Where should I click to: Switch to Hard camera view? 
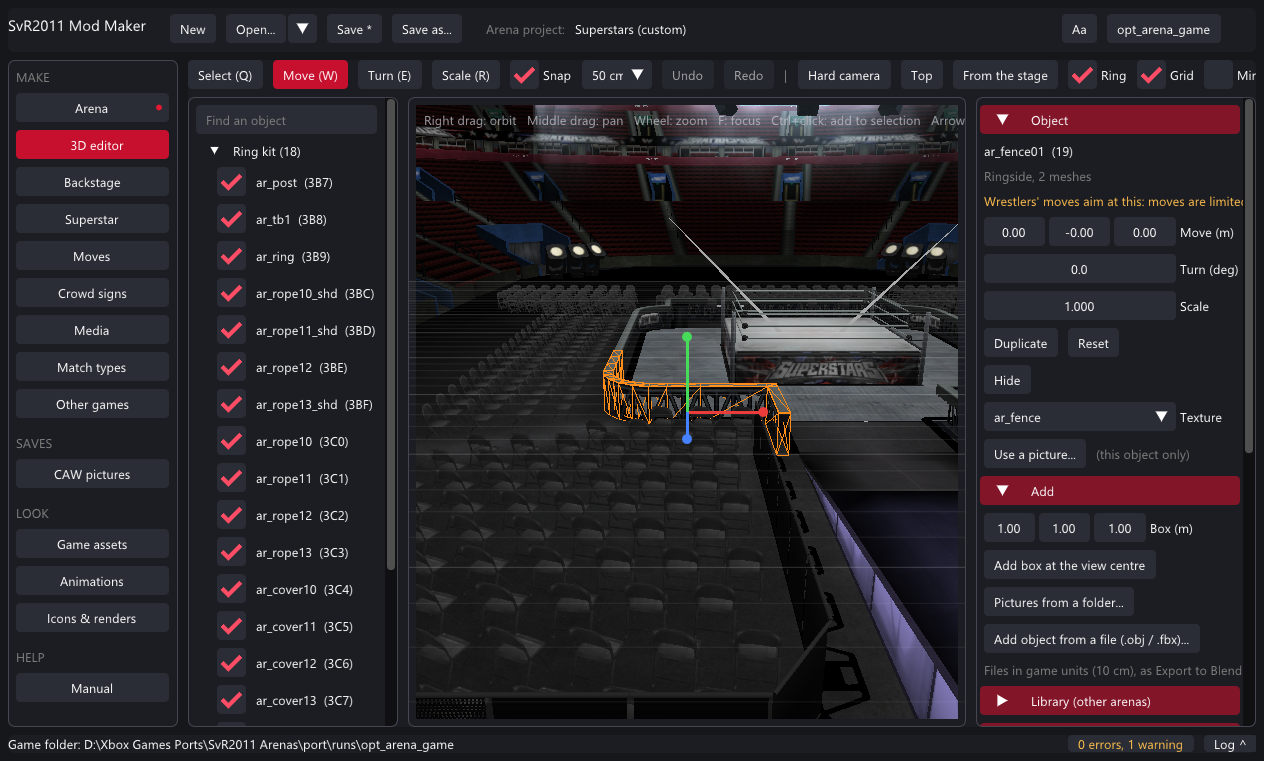pos(844,75)
